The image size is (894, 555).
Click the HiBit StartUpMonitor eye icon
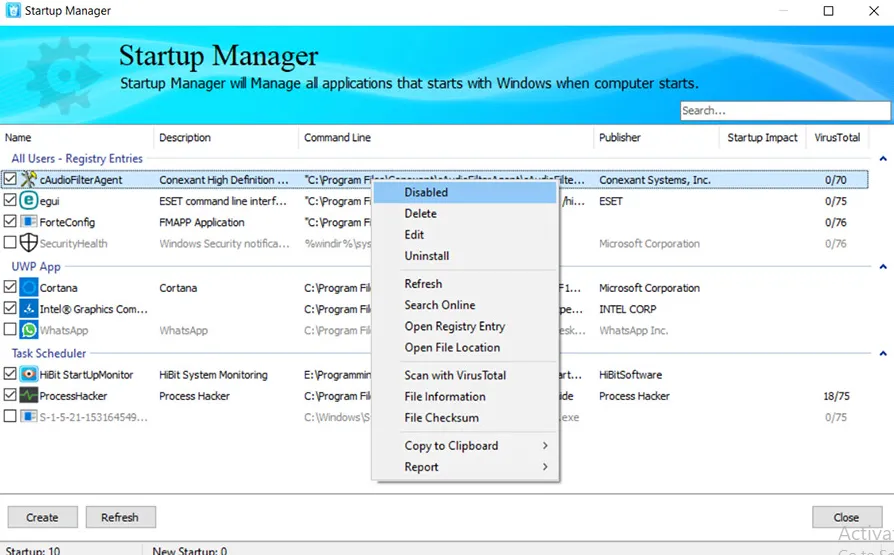29,374
